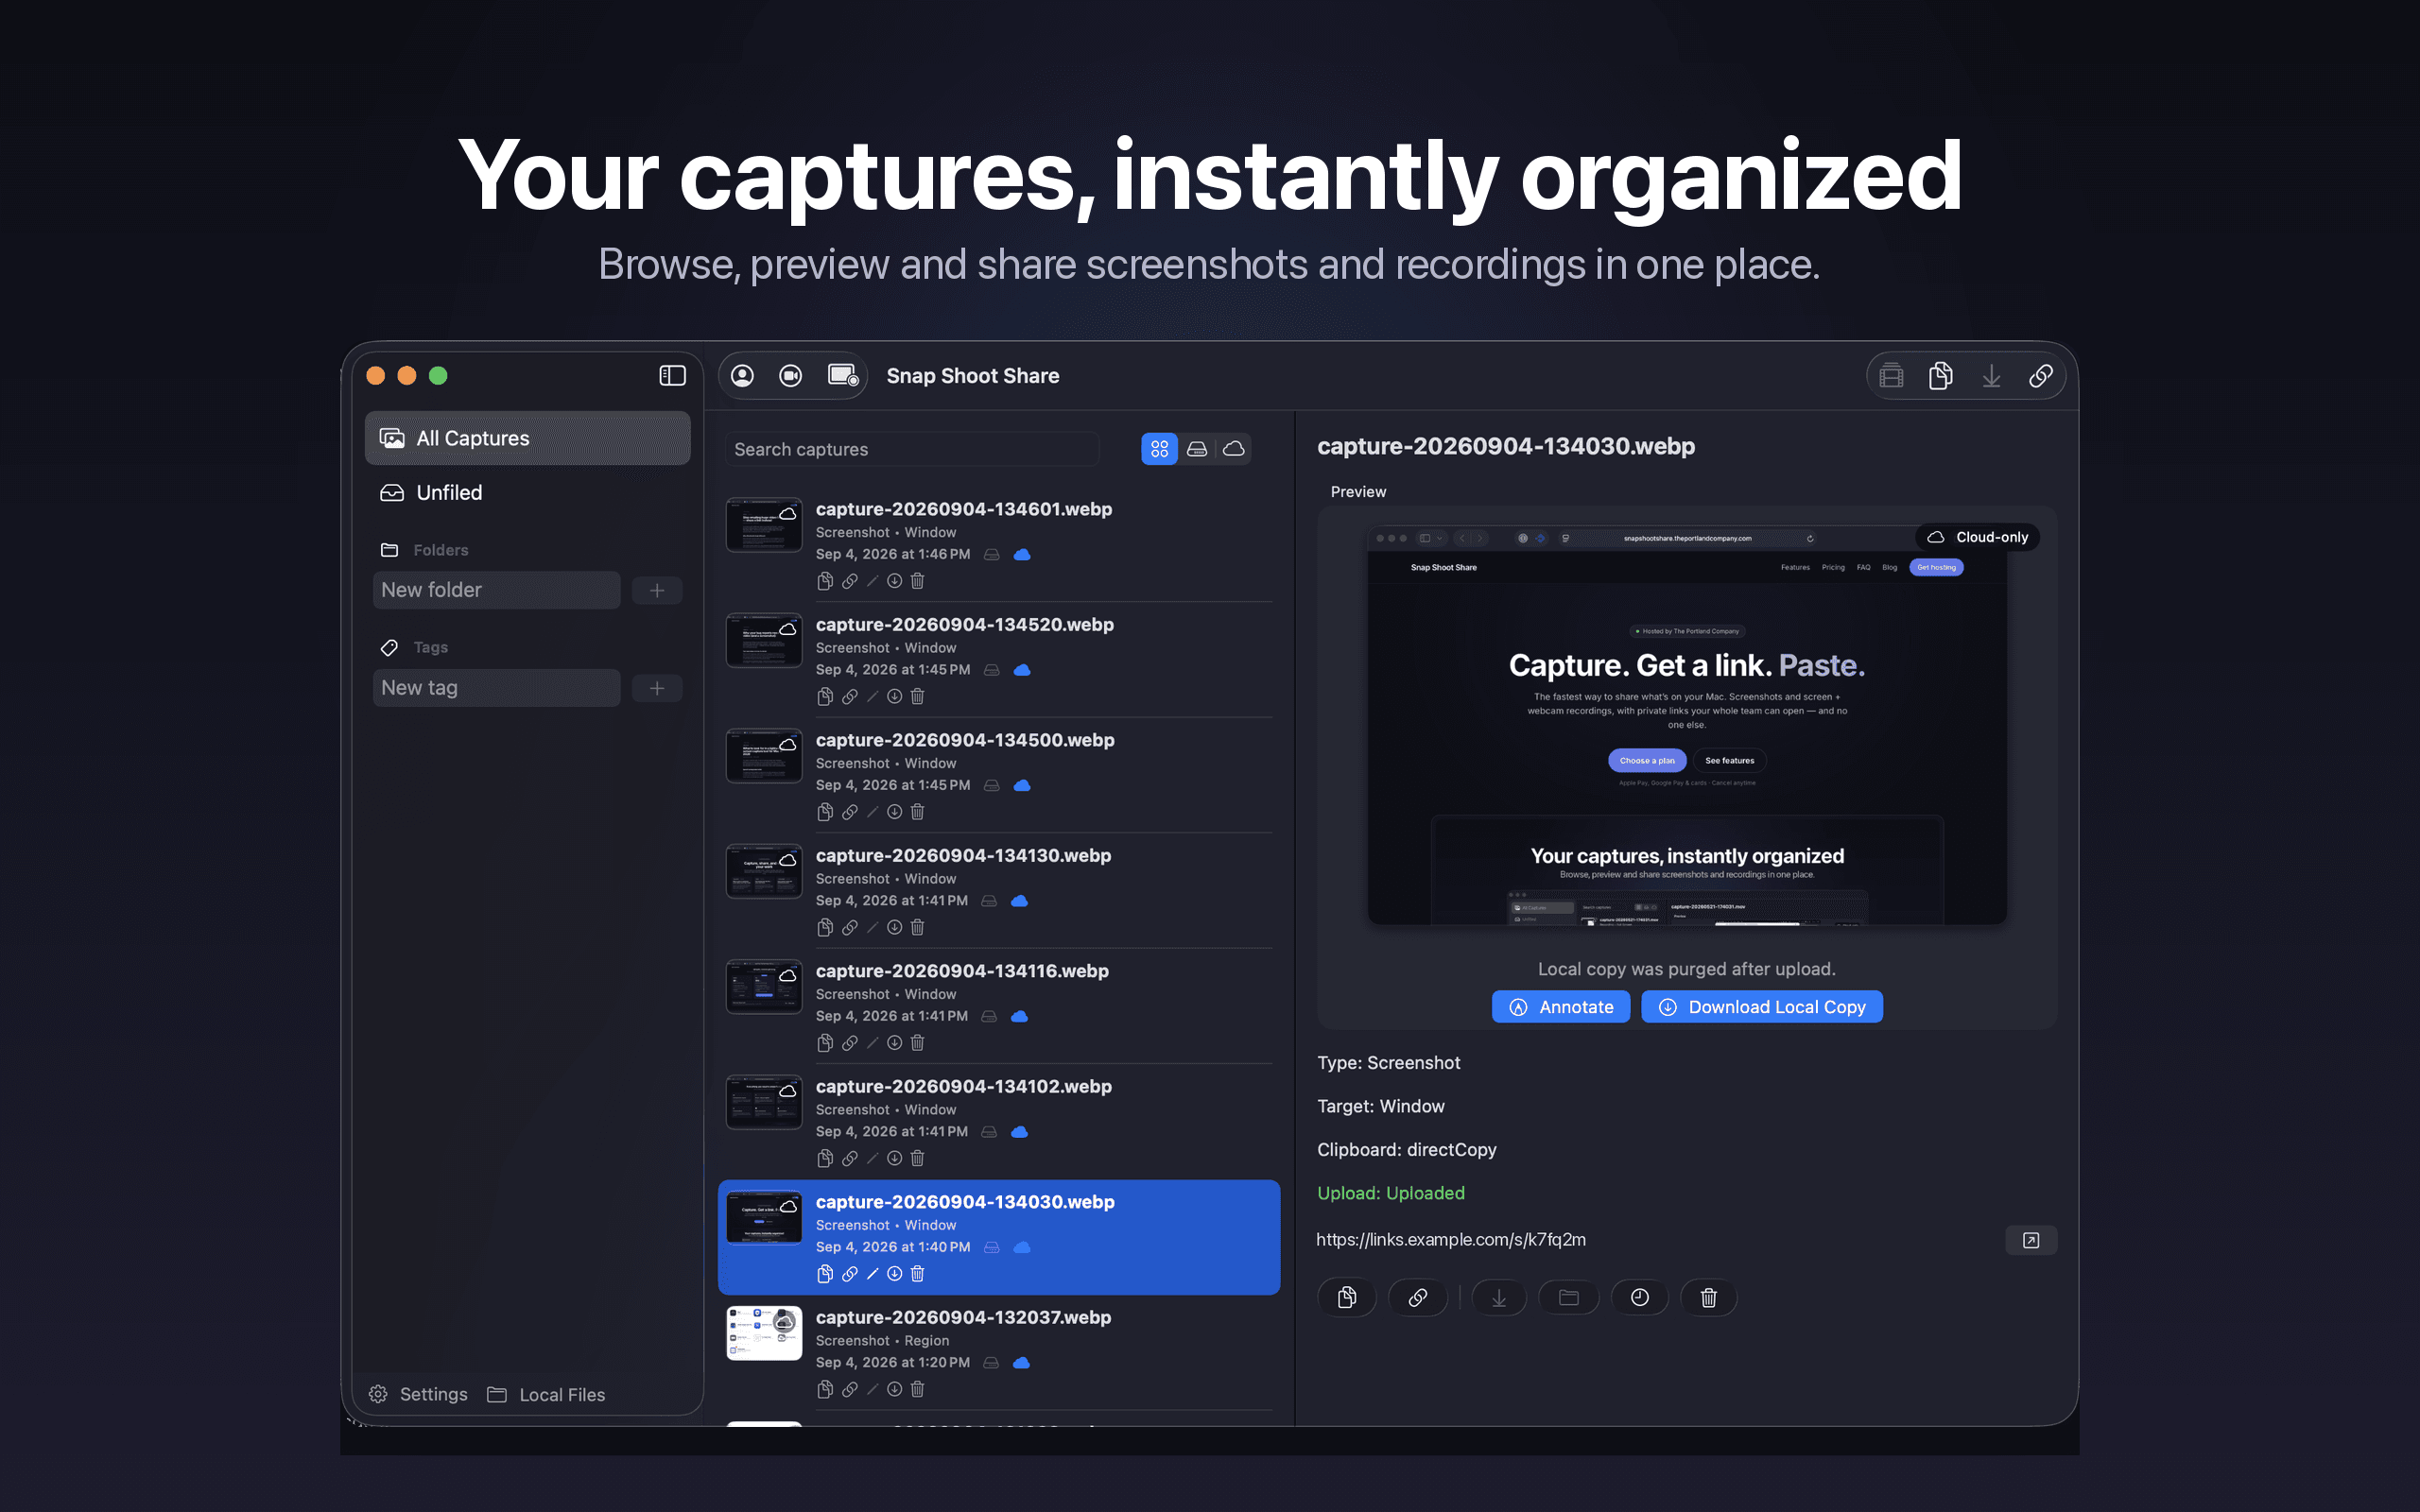Image resolution: width=2420 pixels, height=1512 pixels.
Task: Filter list to local-drive captures
Action: pos(1197,449)
